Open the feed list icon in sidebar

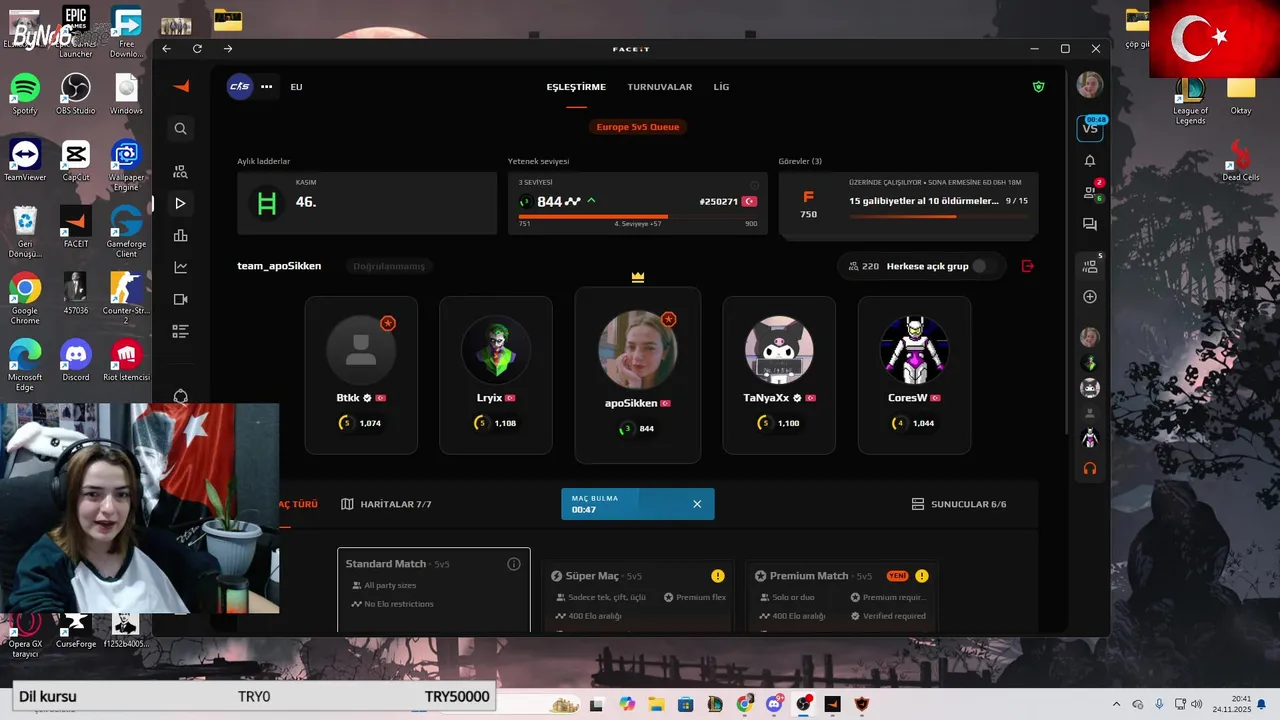(x=180, y=331)
